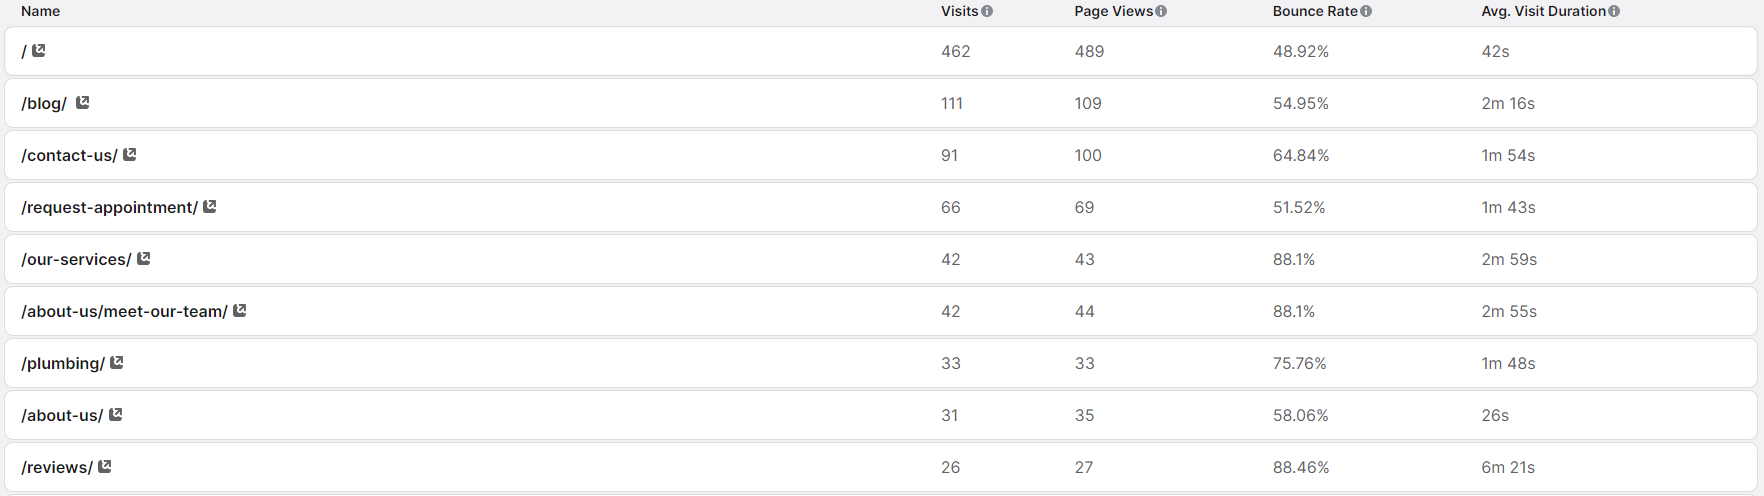Viewport: 1764px width, 496px height.
Task: Open external link icon beside /blog/
Action: coord(83,102)
